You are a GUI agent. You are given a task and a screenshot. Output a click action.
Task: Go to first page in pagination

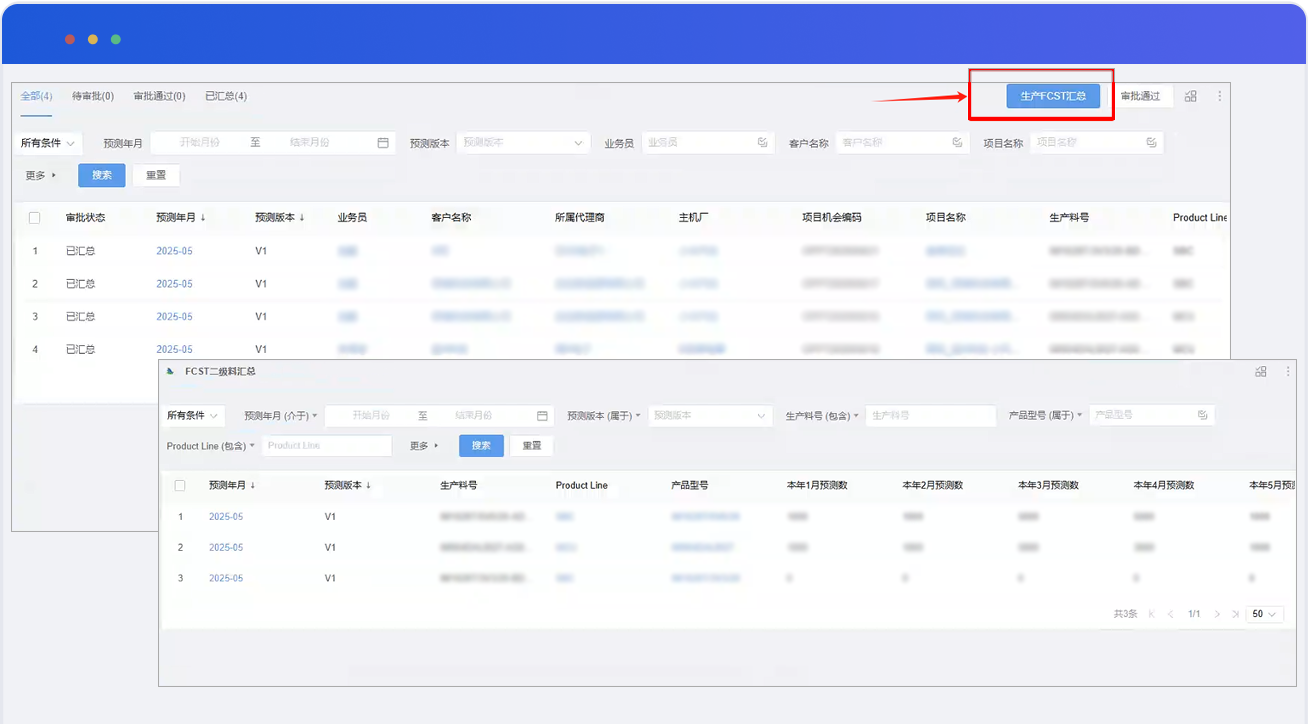(1152, 614)
